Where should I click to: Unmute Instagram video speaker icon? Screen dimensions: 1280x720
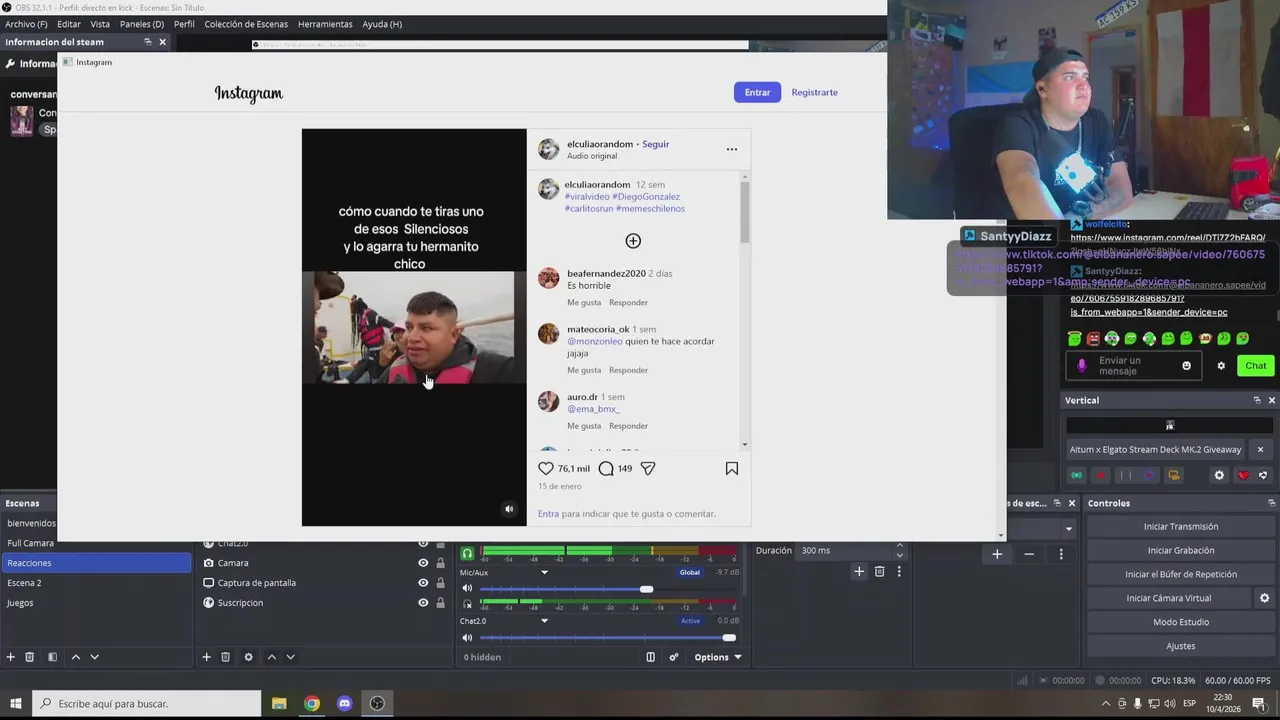coord(509,509)
